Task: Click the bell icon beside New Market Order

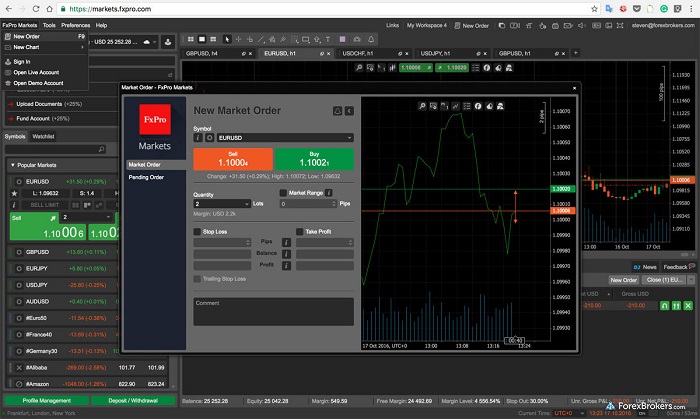Action: (338, 111)
